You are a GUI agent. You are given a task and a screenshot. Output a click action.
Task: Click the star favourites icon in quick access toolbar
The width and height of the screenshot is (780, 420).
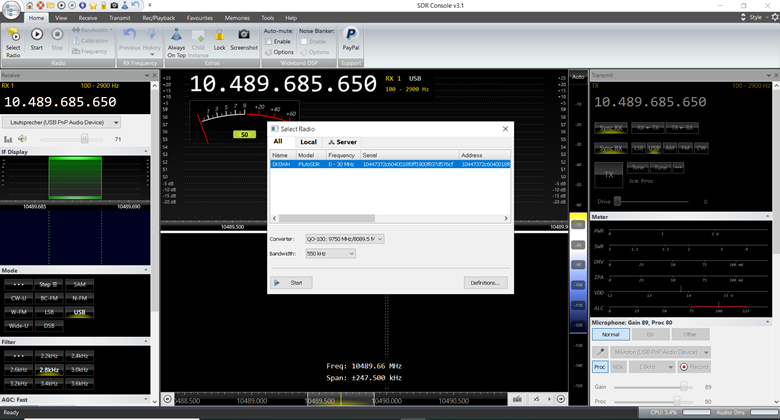tap(93, 5)
